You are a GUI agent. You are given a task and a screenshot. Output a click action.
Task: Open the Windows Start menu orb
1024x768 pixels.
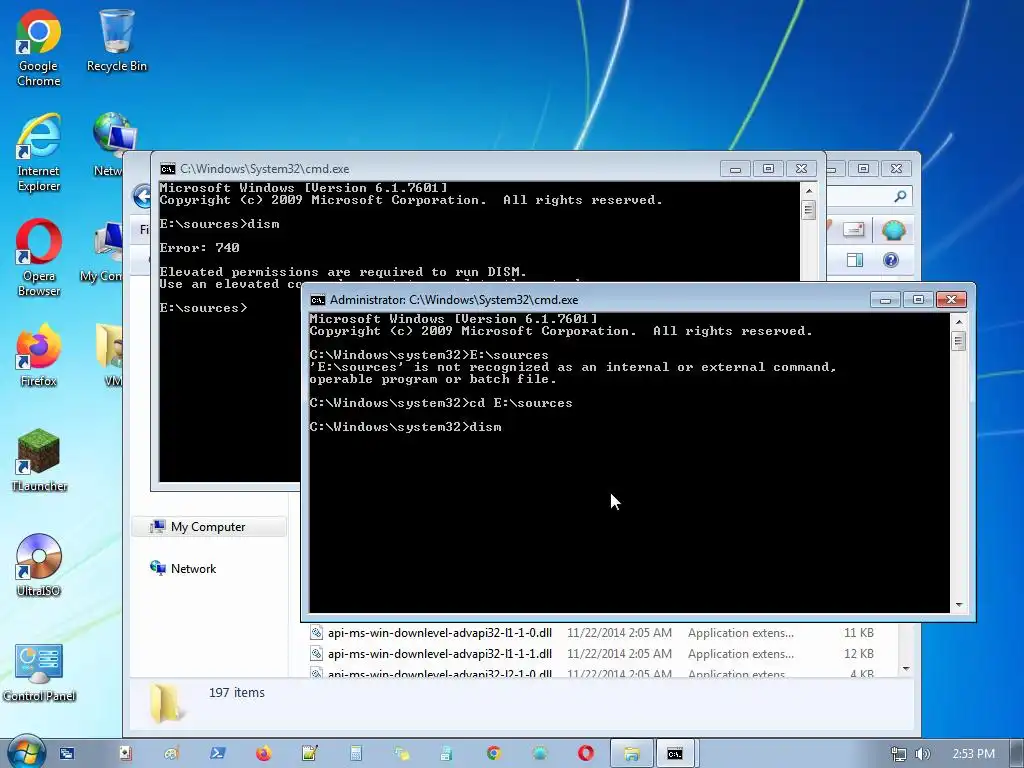[x=25, y=753]
